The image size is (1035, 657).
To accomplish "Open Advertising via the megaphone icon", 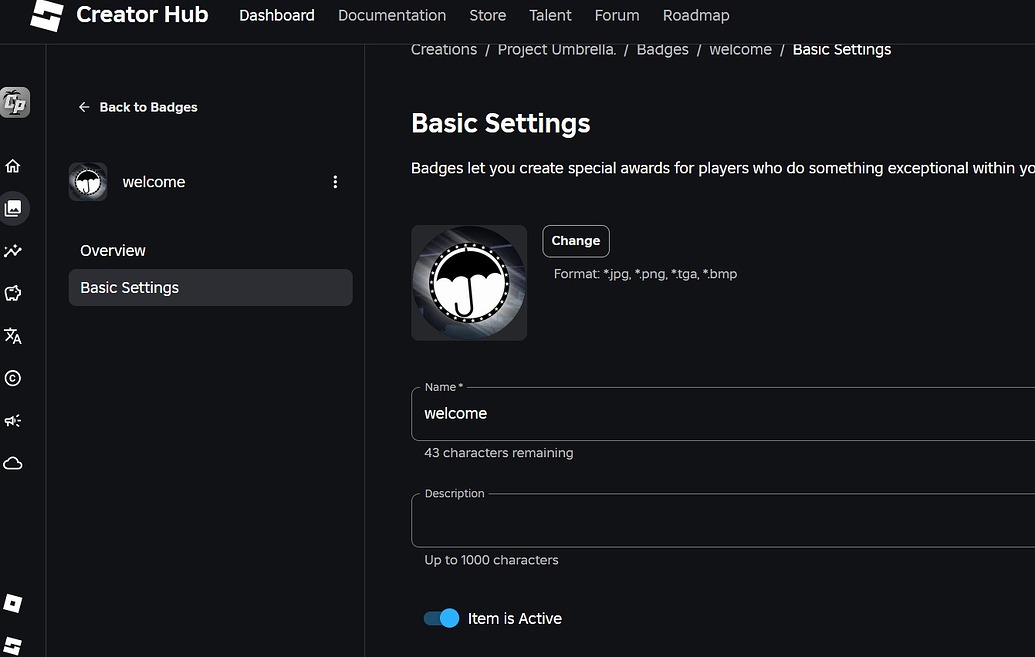I will click(13, 420).
